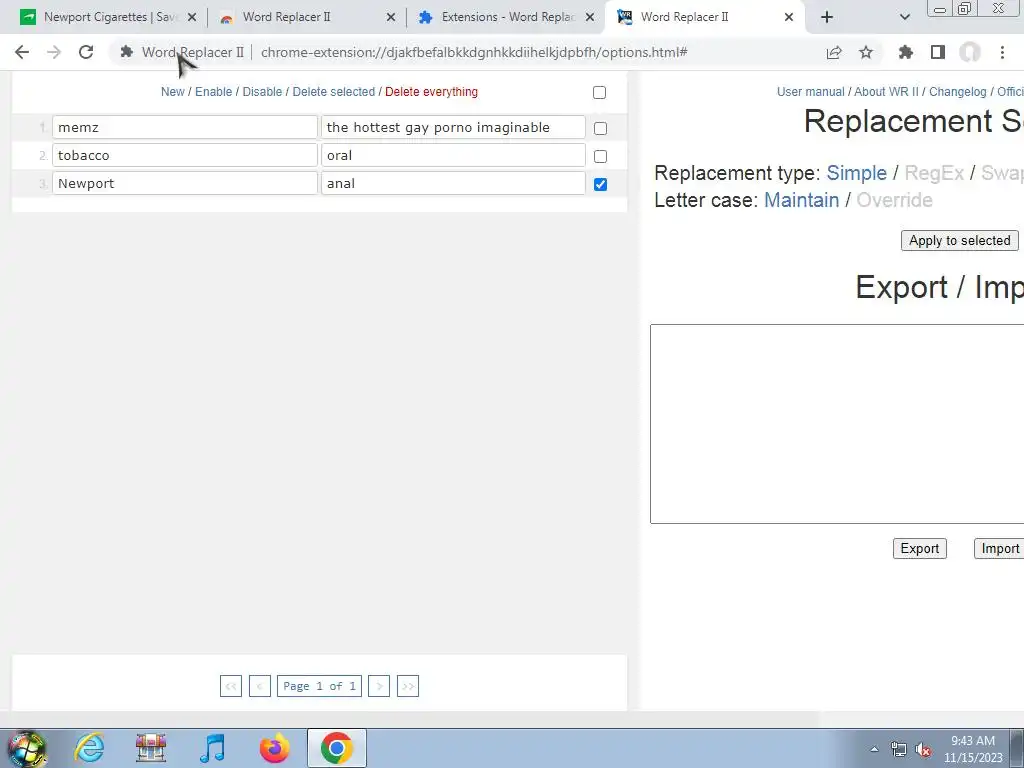Image resolution: width=1024 pixels, height=768 pixels.
Task: Select RegEx replacement type
Action: (934, 173)
